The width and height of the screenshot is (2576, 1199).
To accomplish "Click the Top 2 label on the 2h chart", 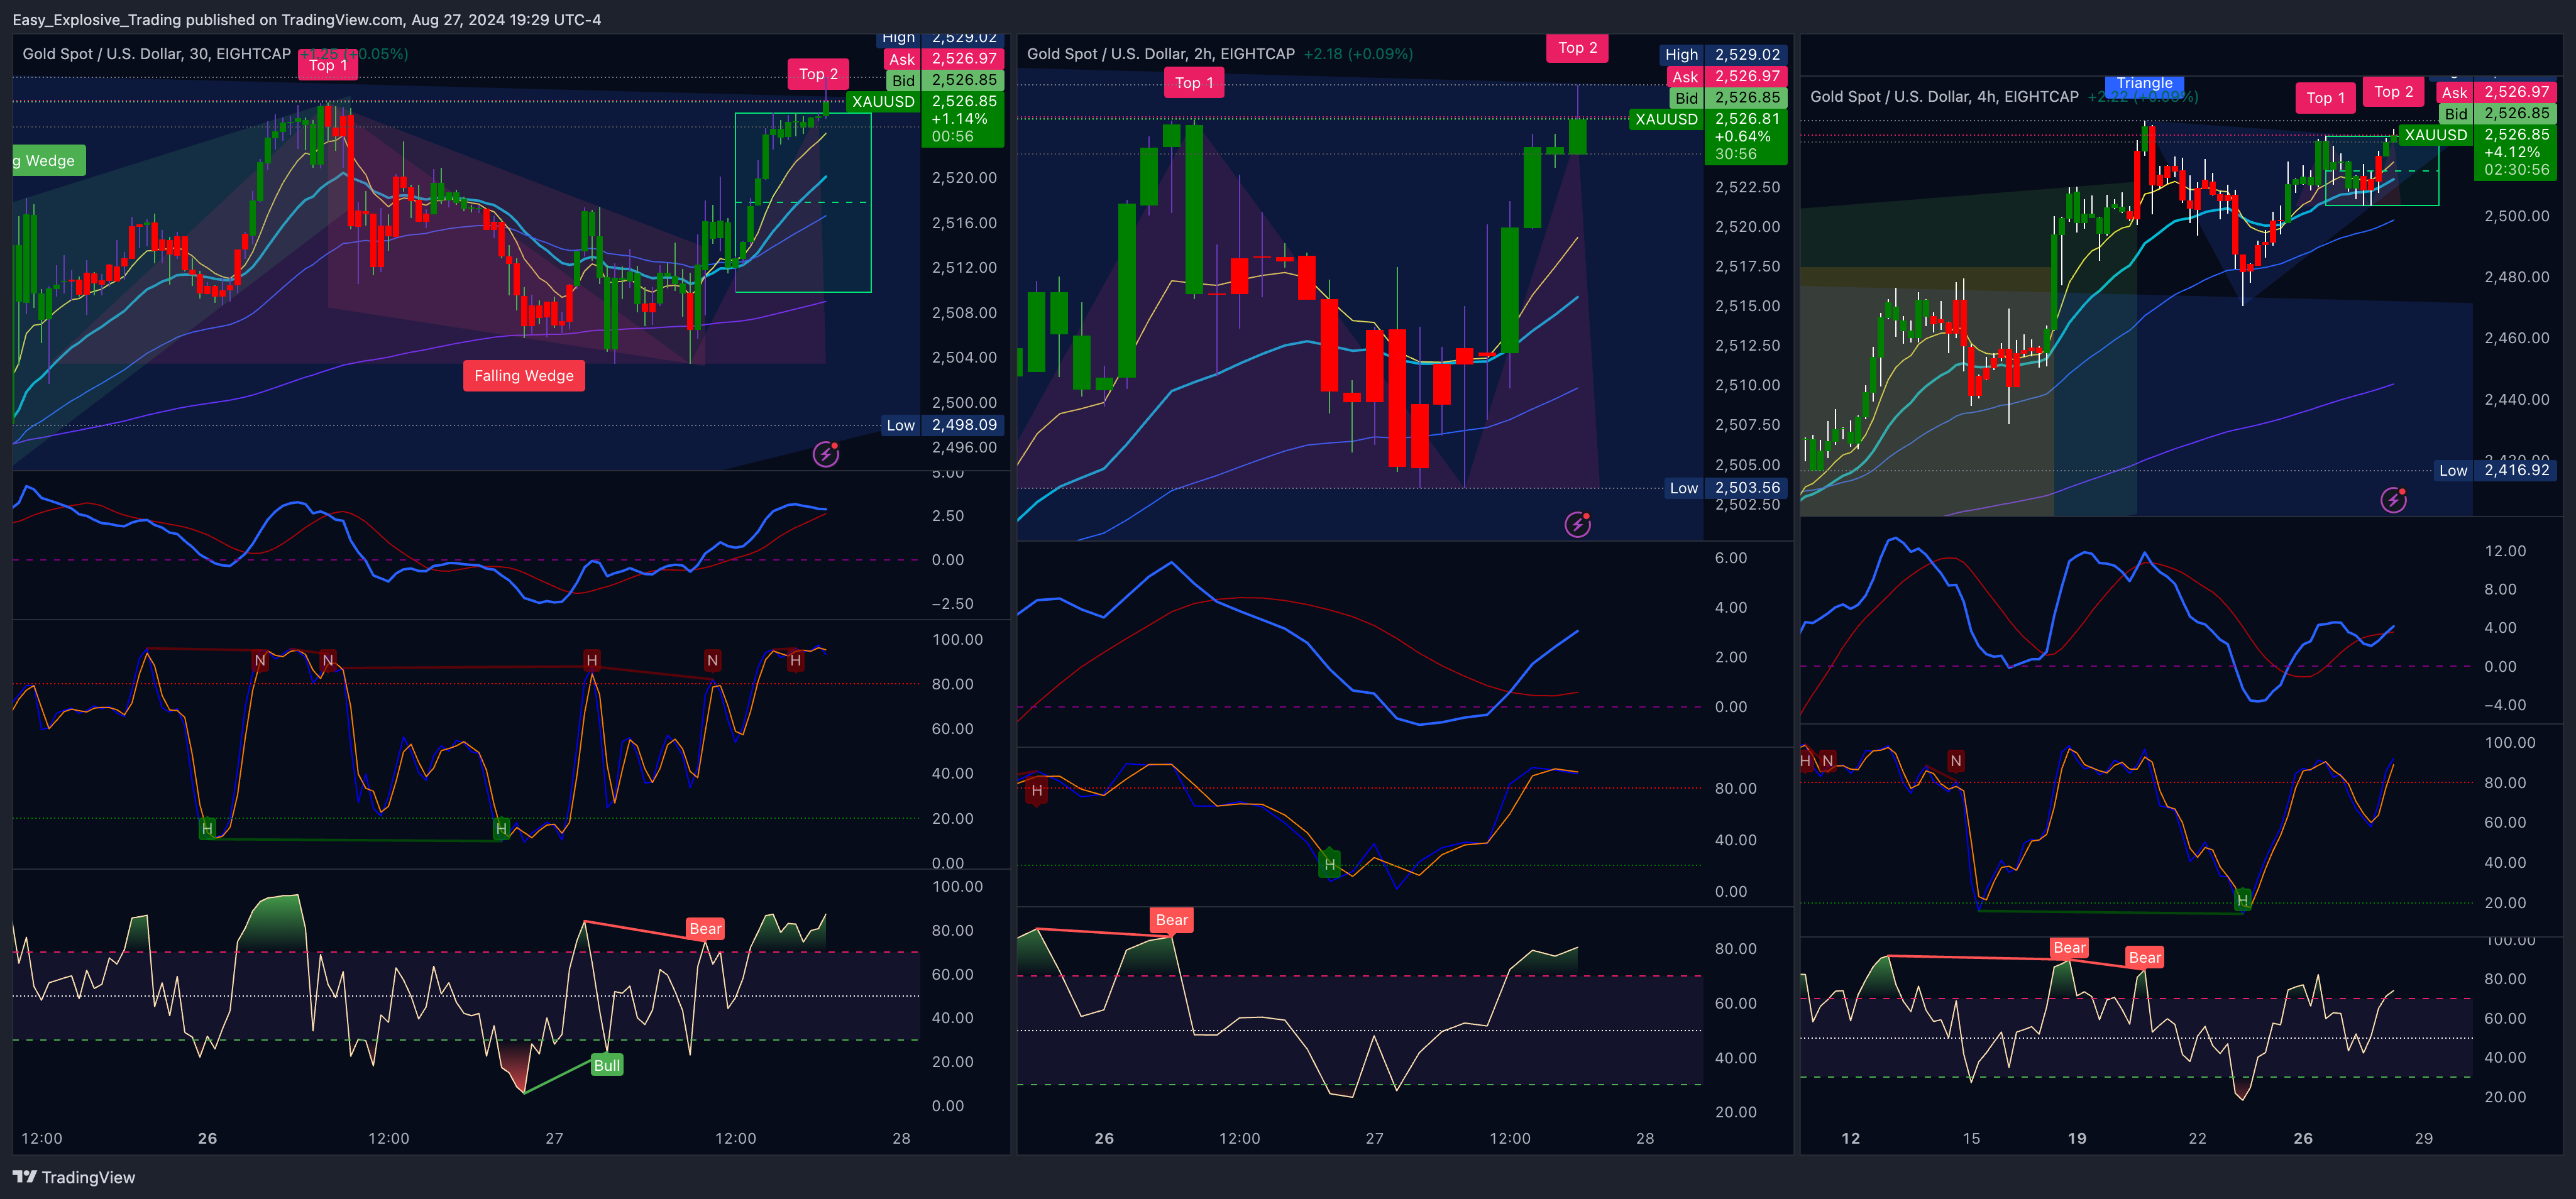I will click(1578, 48).
